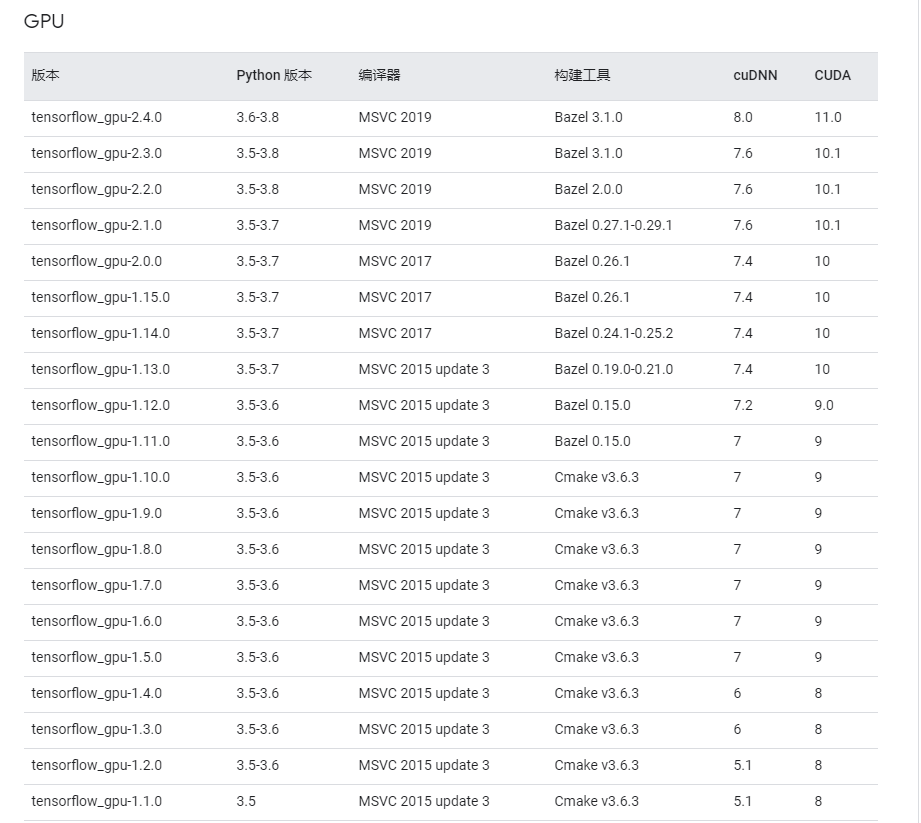921x823 pixels.
Task: Click the Bazel 0.19.0-0.21.0 cell
Action: (614, 369)
